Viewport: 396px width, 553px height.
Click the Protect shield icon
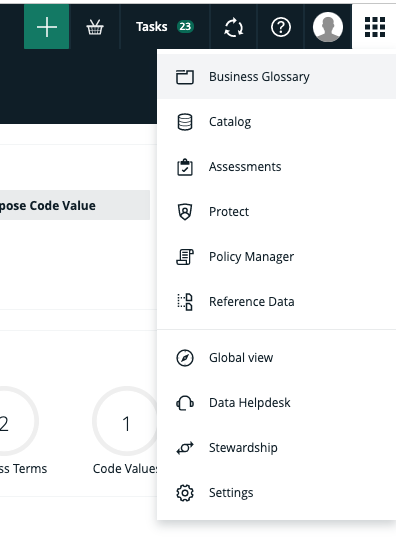point(185,212)
